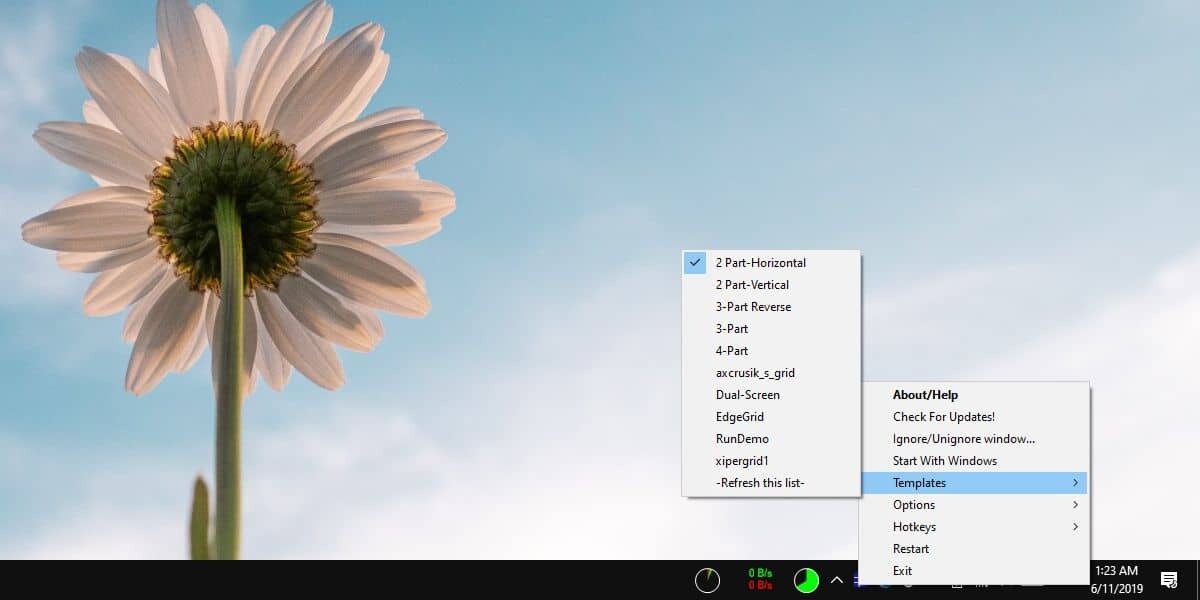This screenshot has width=1200, height=600.
Task: Toggle Start With Windows option
Action: click(944, 461)
